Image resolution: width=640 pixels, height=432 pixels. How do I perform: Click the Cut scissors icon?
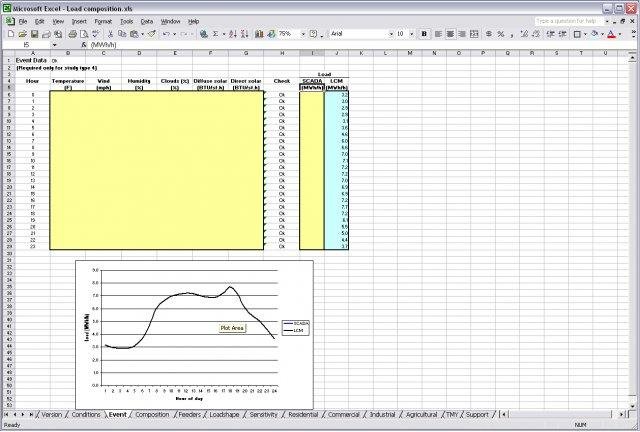pyautogui.click(x=110, y=34)
